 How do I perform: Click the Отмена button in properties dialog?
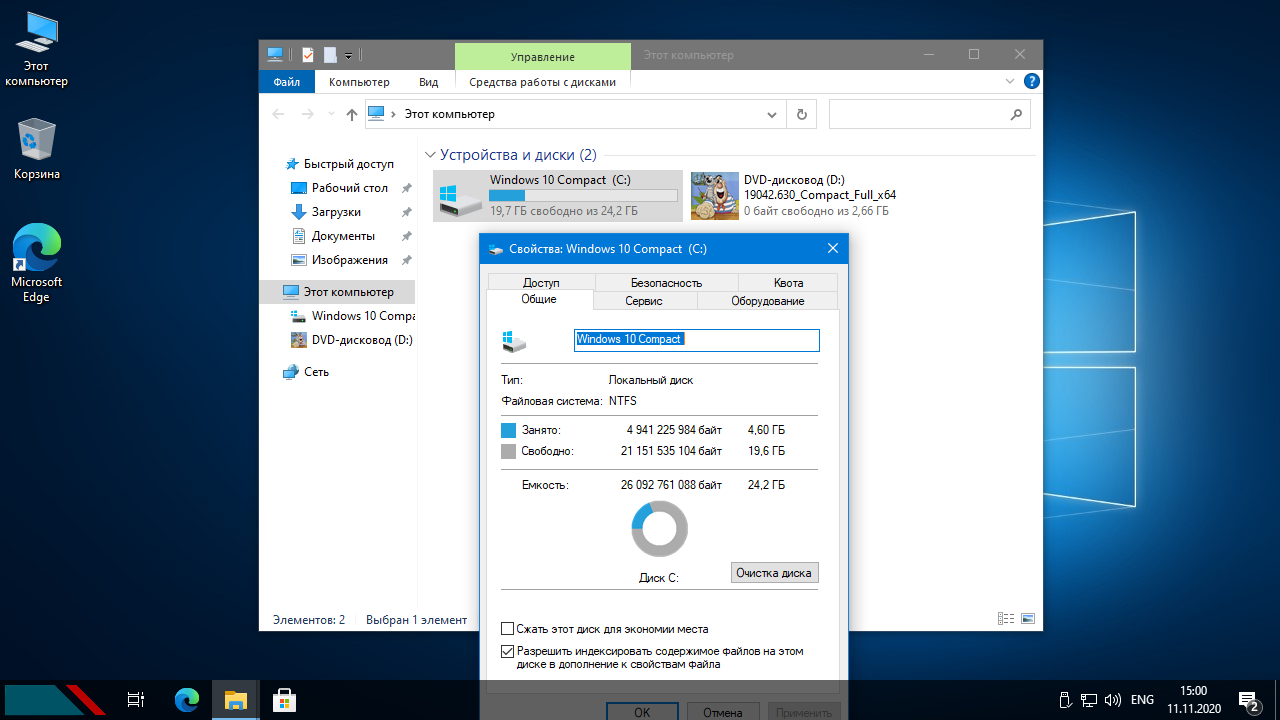coord(722,712)
